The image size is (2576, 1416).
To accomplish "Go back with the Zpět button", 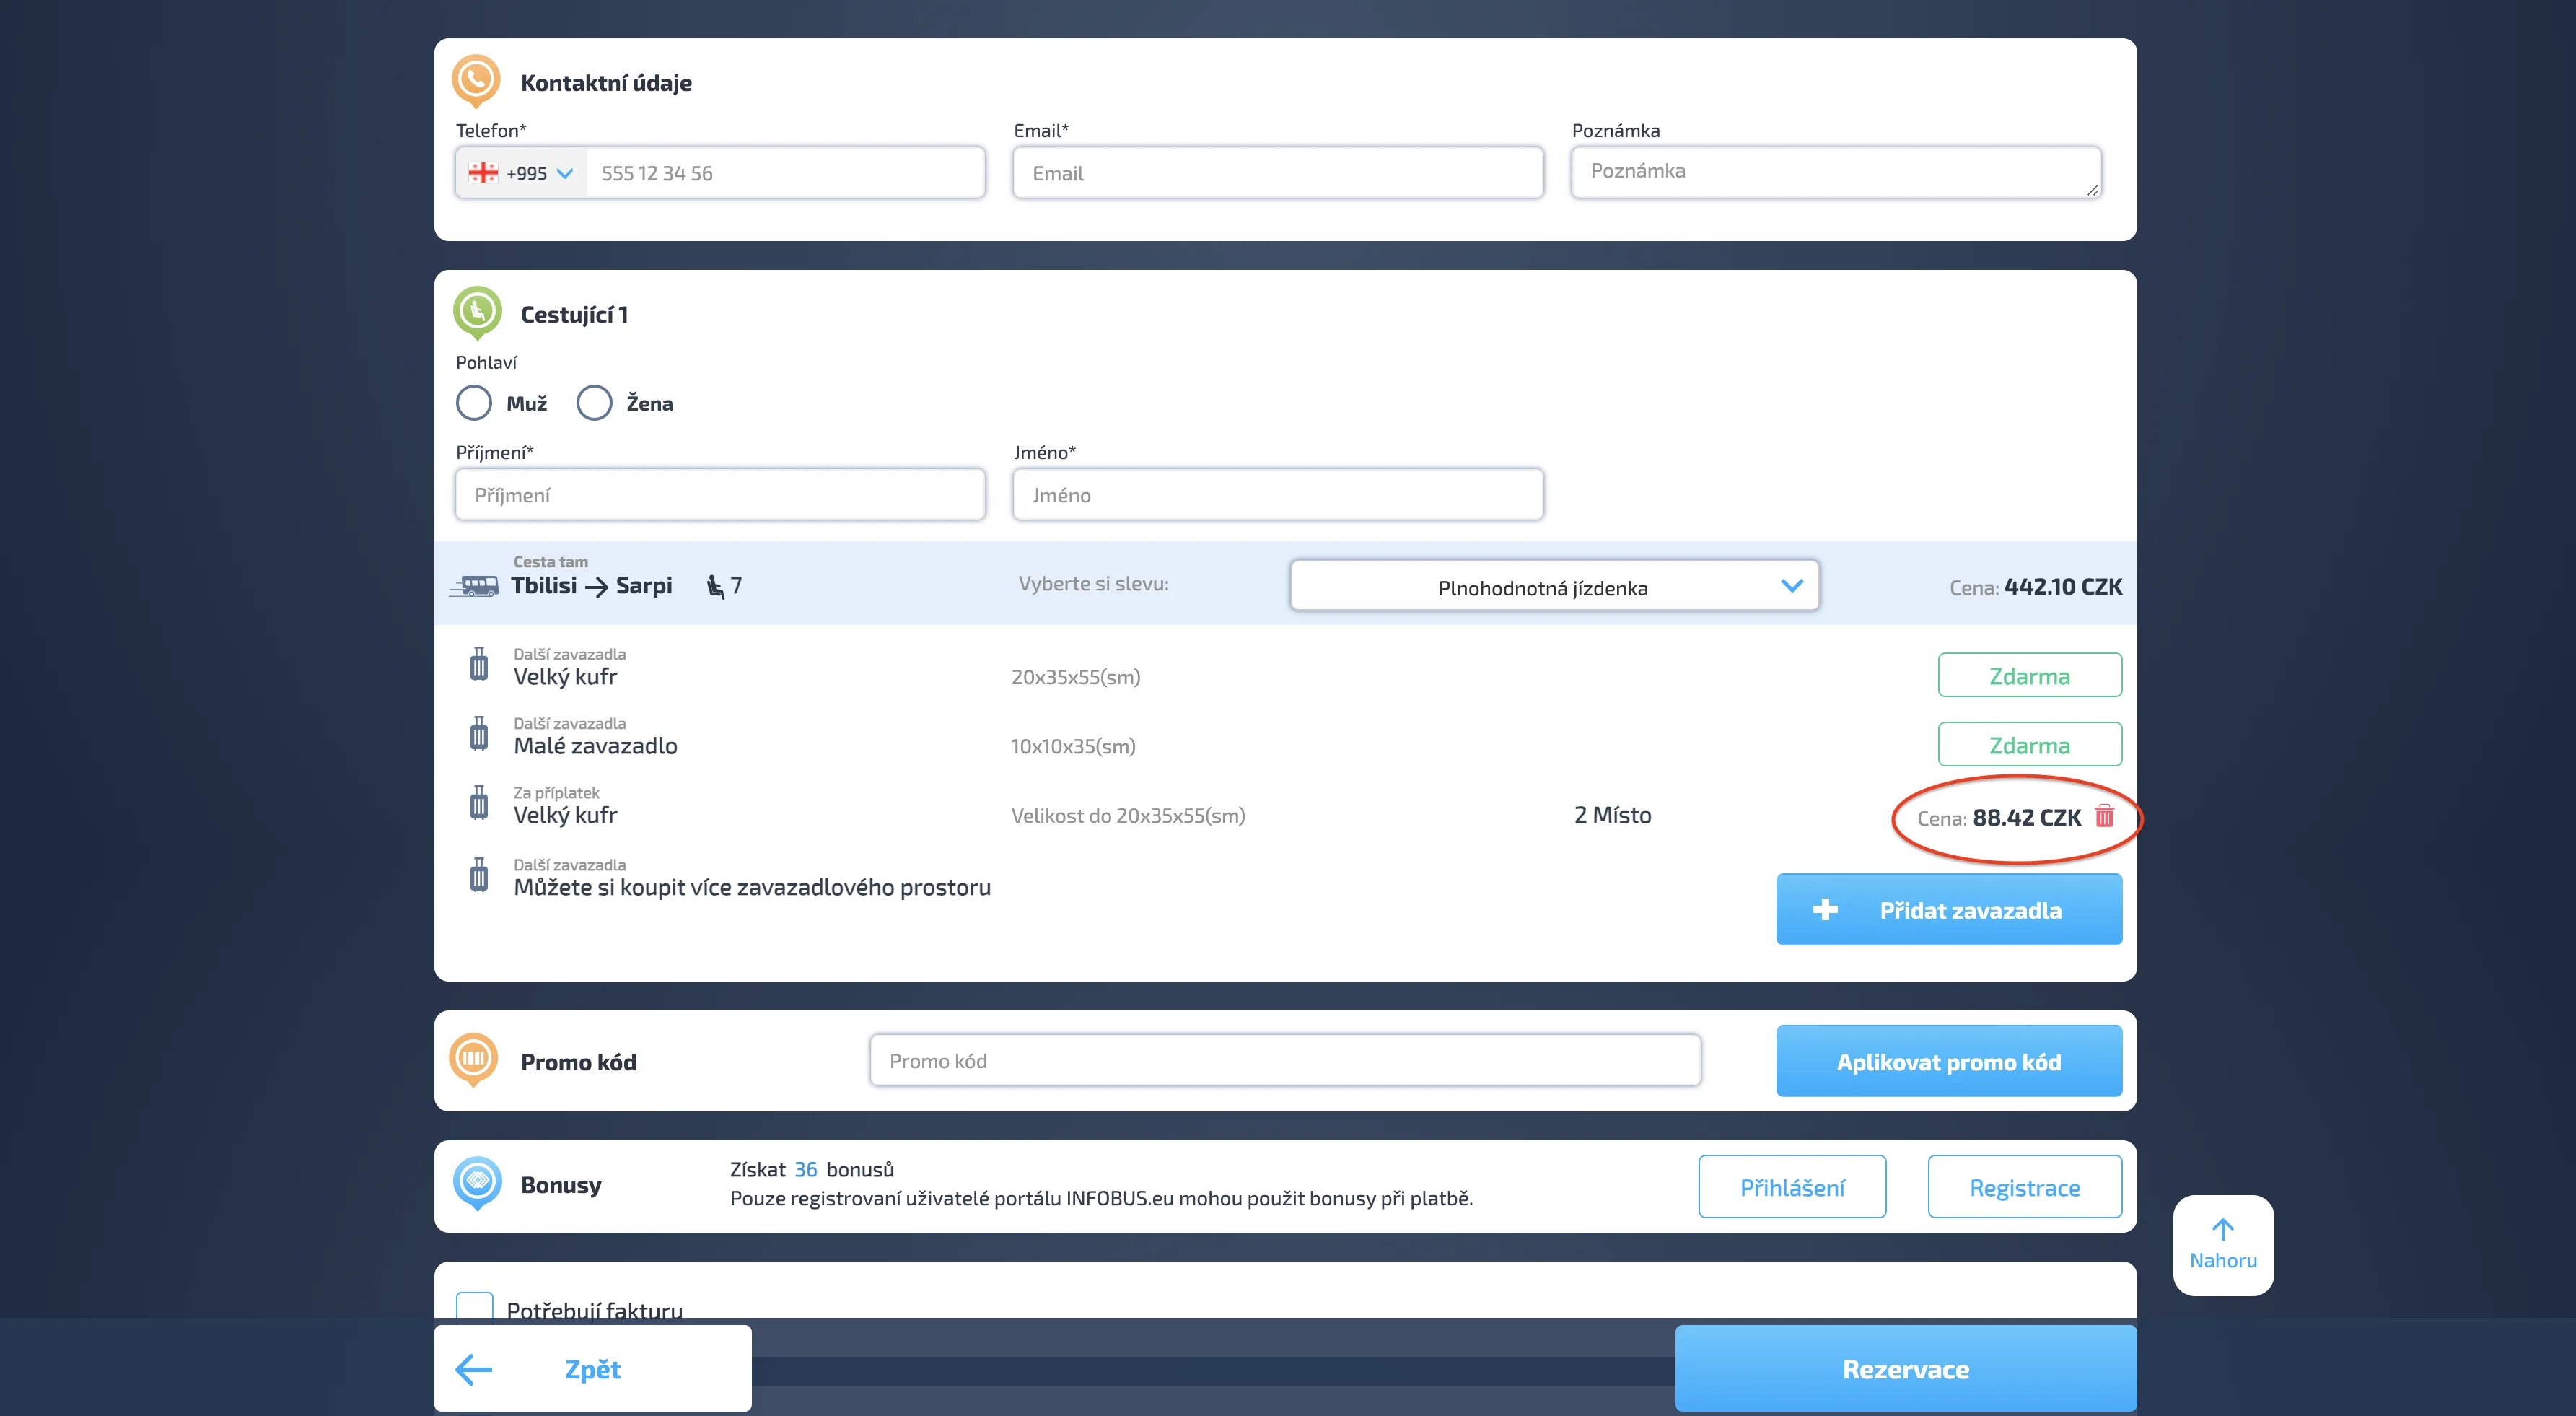I will click(592, 1368).
